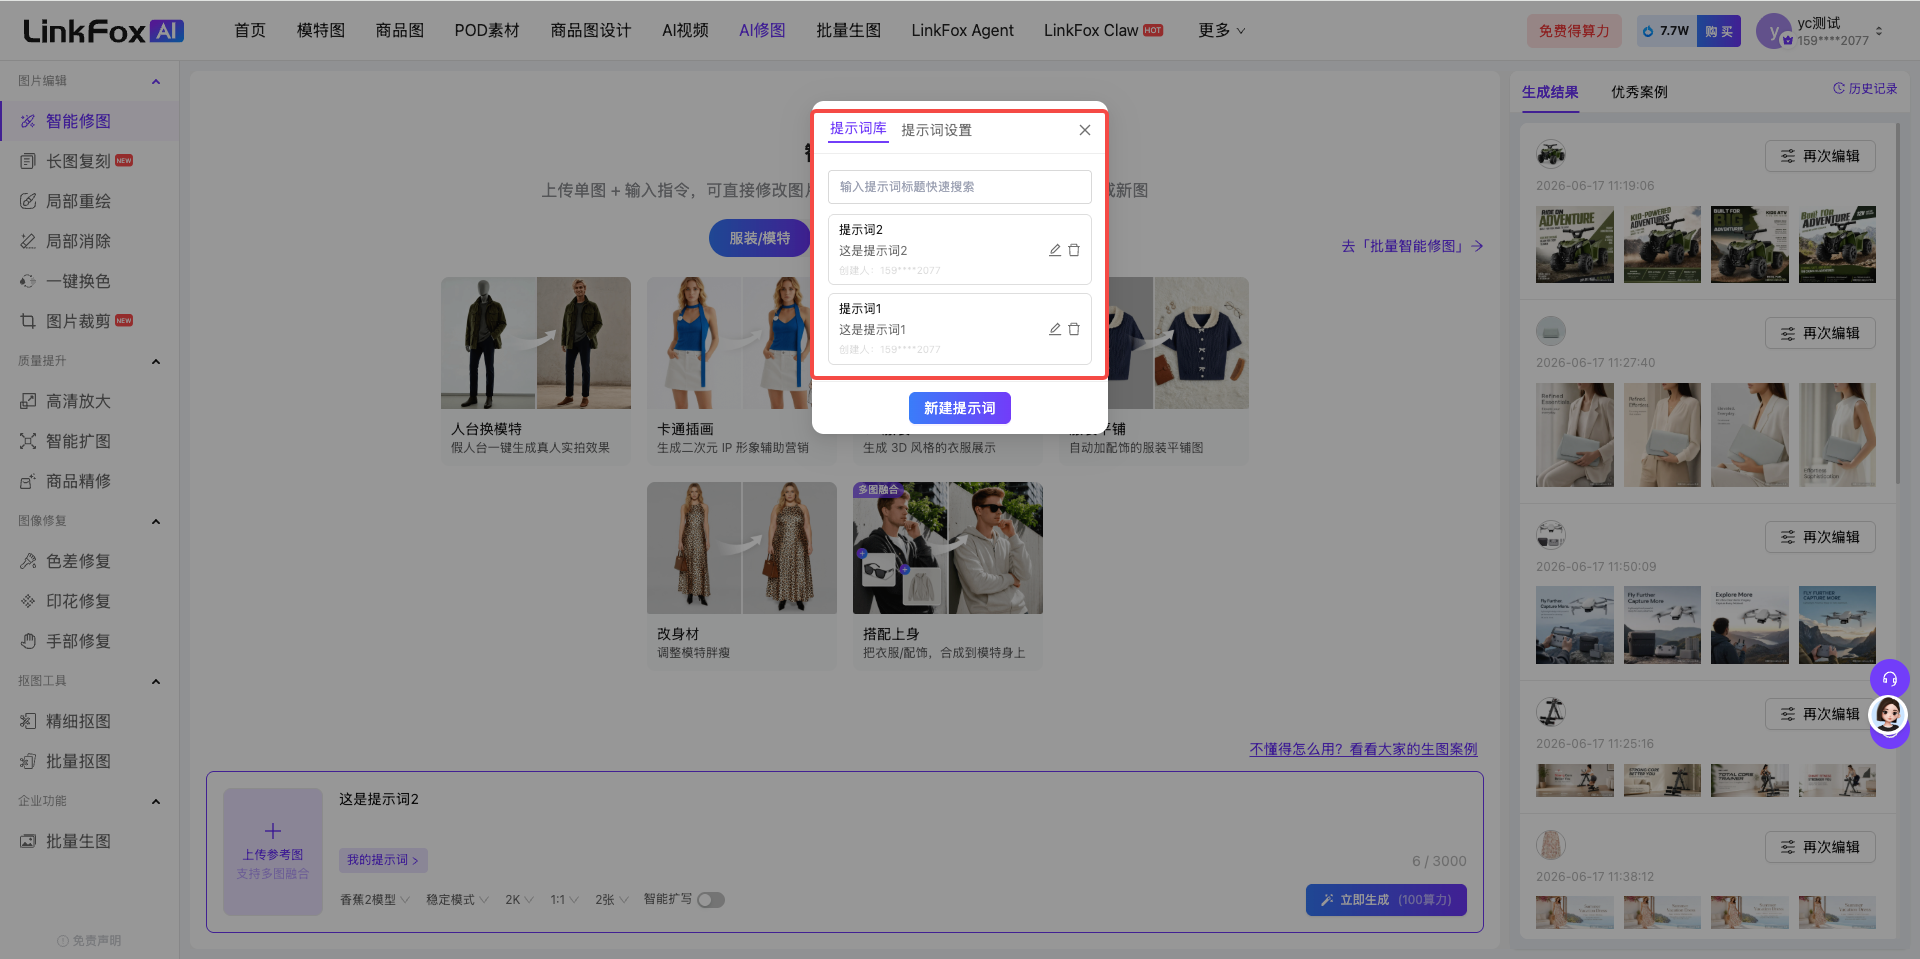The image size is (1920, 959).
Task: Open the 1:1 aspect ratio dropdown
Action: pos(565,900)
